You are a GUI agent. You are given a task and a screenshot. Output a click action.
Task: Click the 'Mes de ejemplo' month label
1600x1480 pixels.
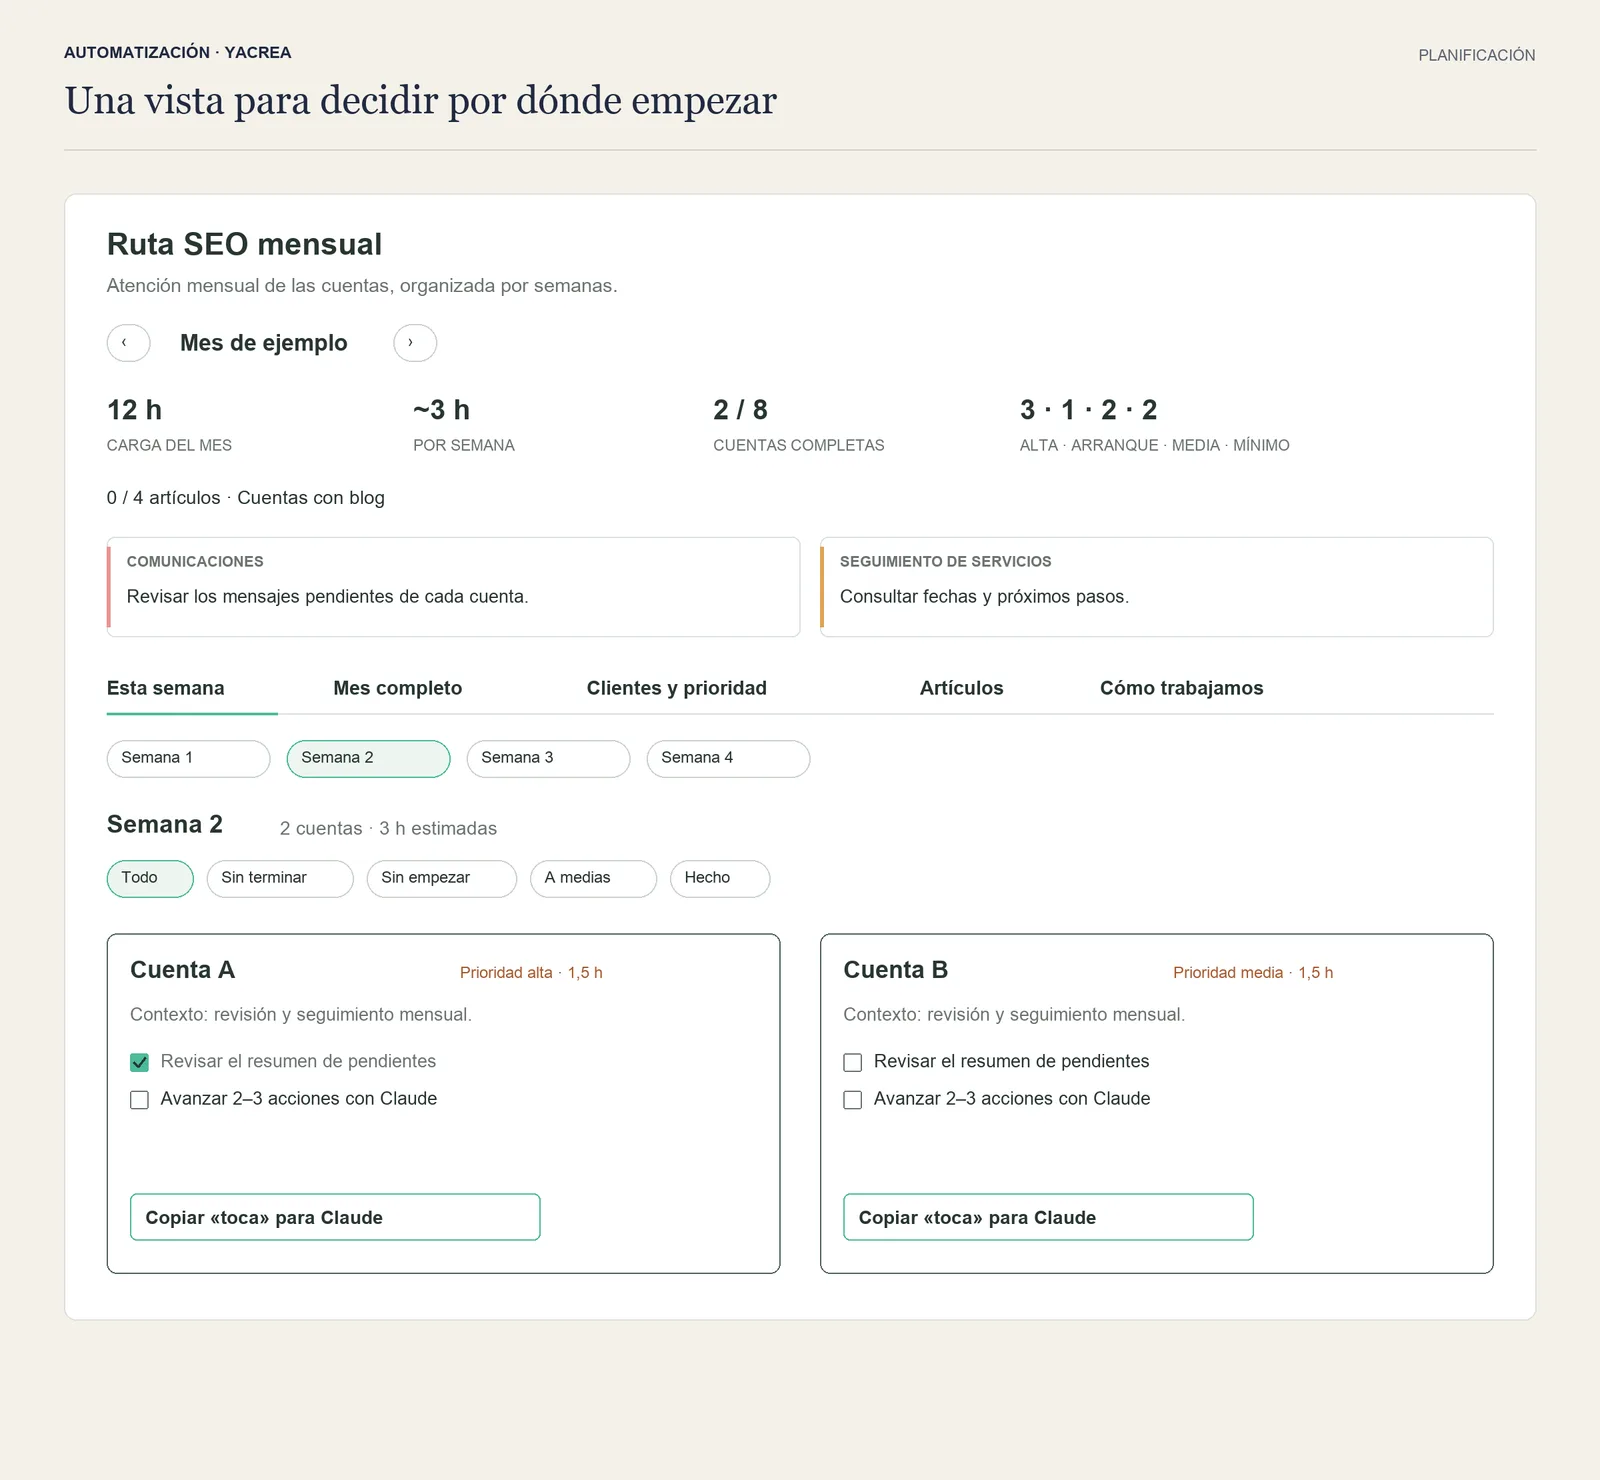click(x=264, y=343)
